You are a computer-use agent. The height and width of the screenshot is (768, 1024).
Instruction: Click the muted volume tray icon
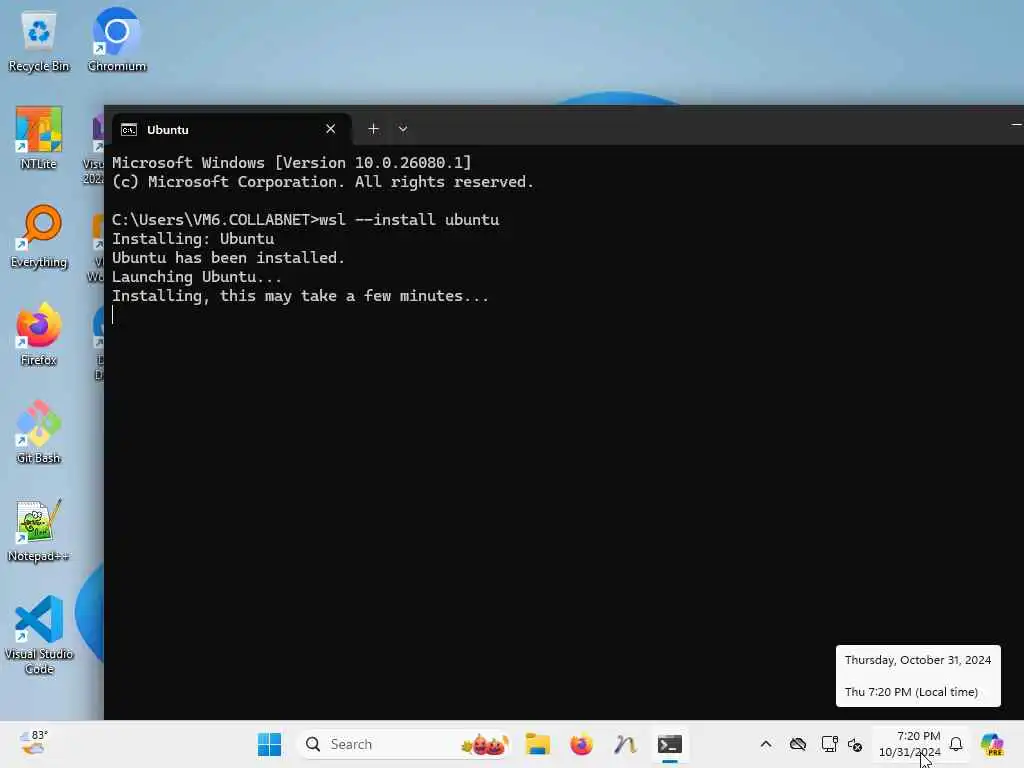[855, 744]
